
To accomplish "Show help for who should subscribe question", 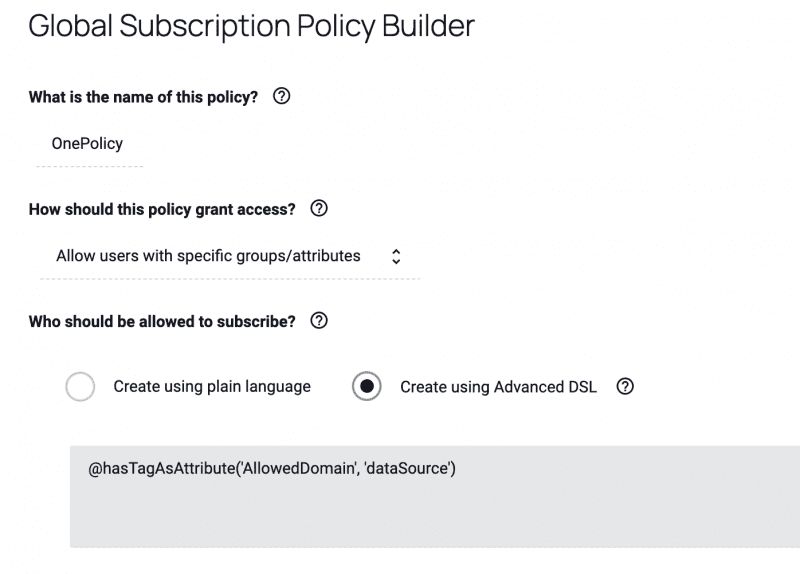I will [319, 320].
